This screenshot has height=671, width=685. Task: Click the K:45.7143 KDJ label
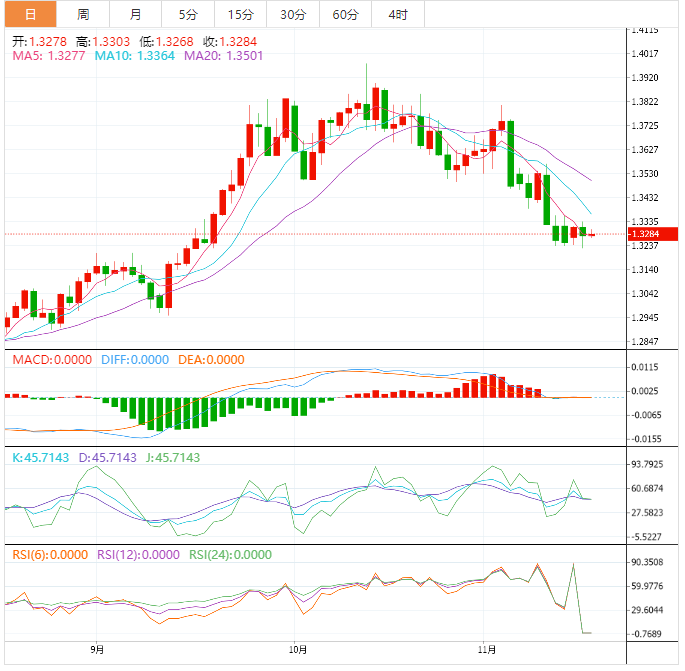point(40,458)
